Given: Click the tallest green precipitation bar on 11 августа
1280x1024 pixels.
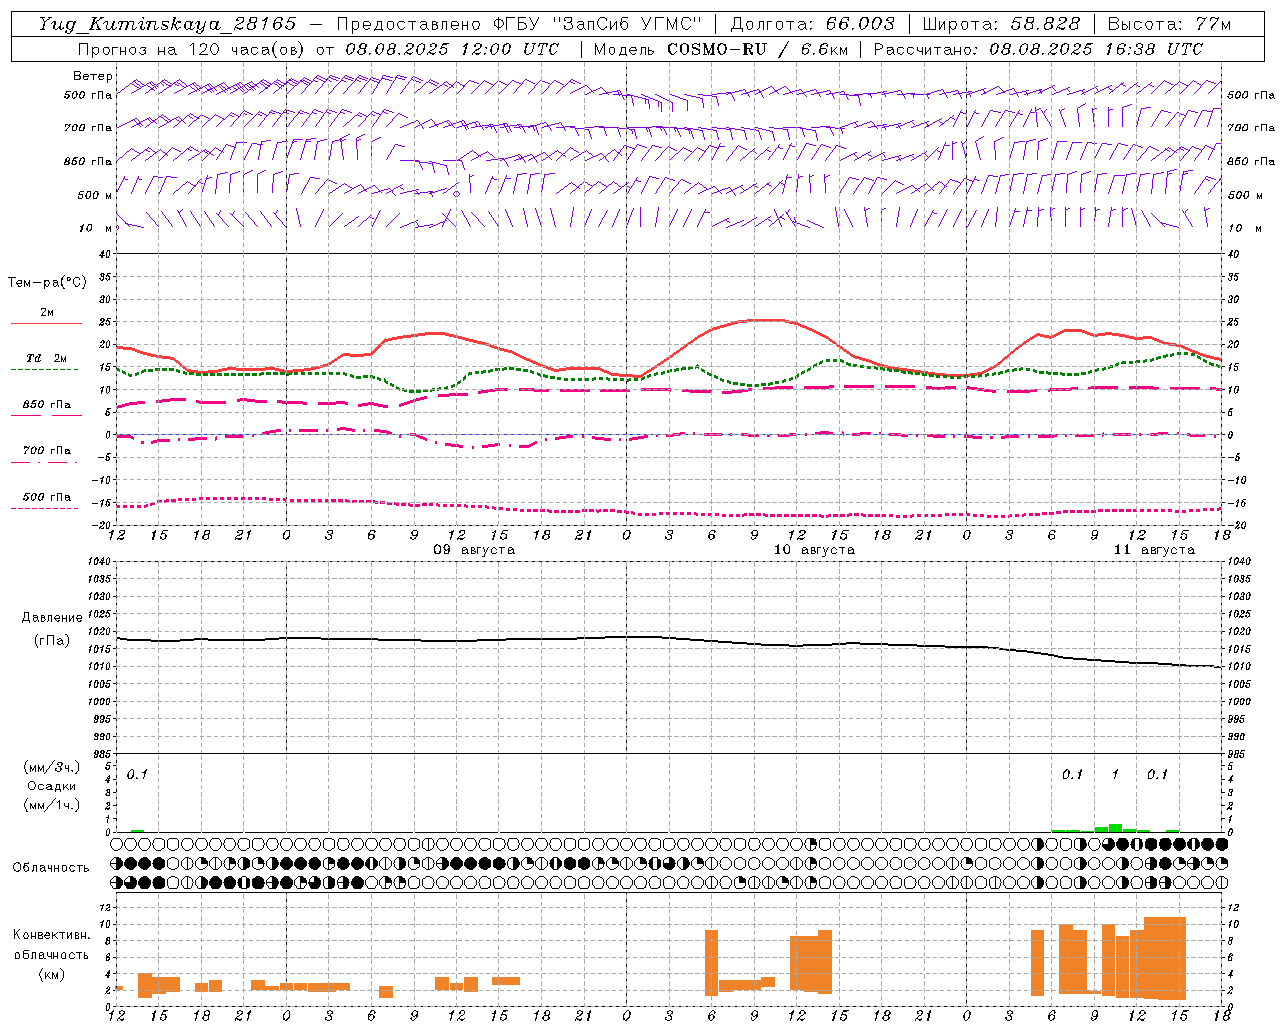Looking at the screenshot, I should [1115, 828].
